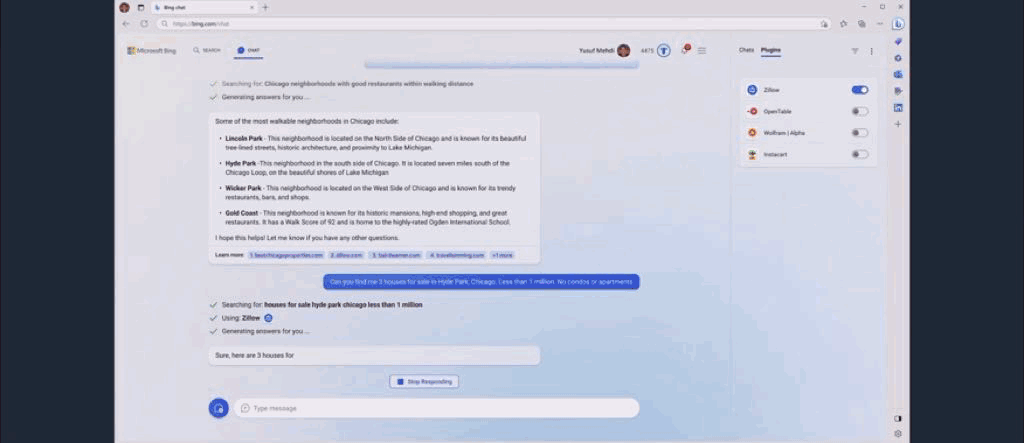Click the Zillow badge next to Using: Zillow

[x=268, y=318]
